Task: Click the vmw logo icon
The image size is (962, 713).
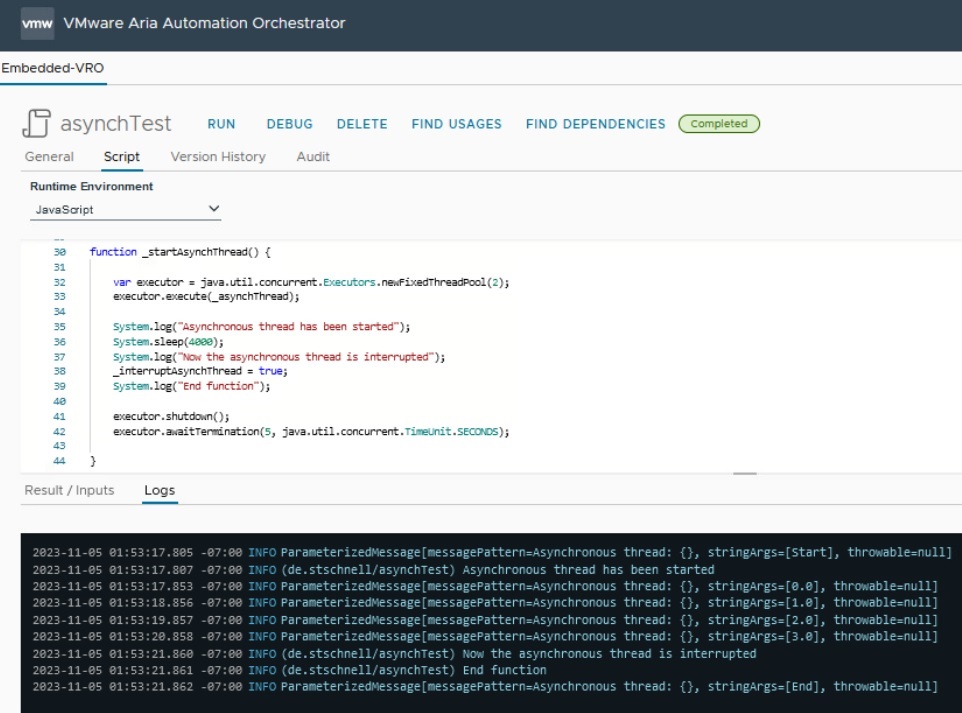Action: coord(37,24)
